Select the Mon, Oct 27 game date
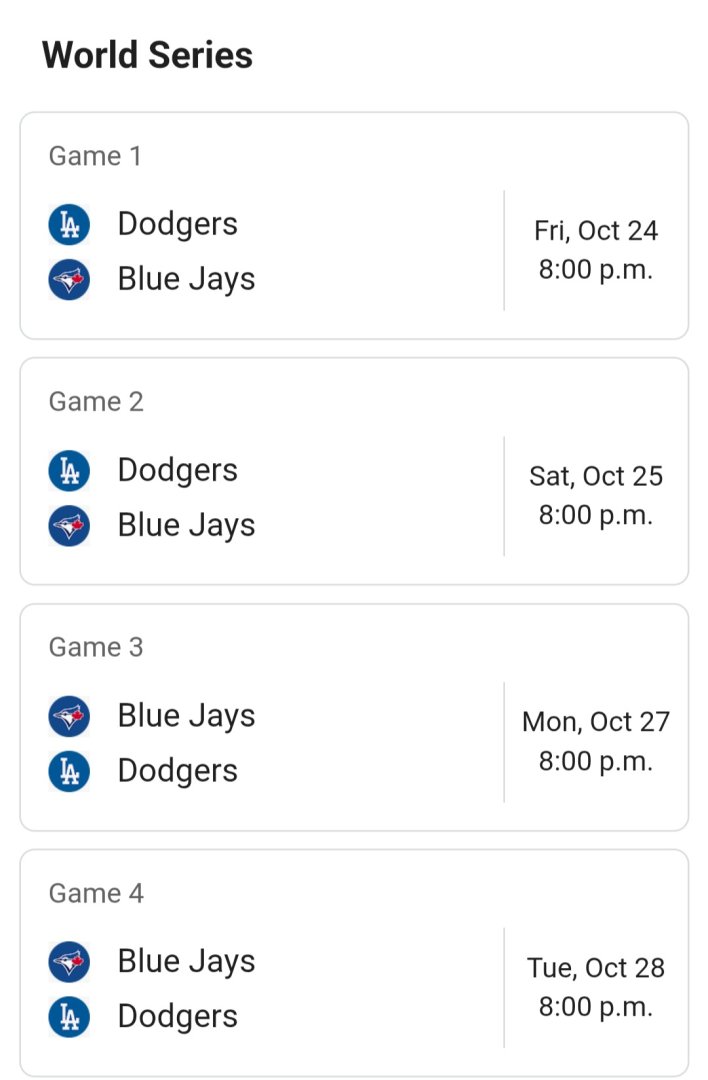The height and width of the screenshot is (1080, 708). 596,722
